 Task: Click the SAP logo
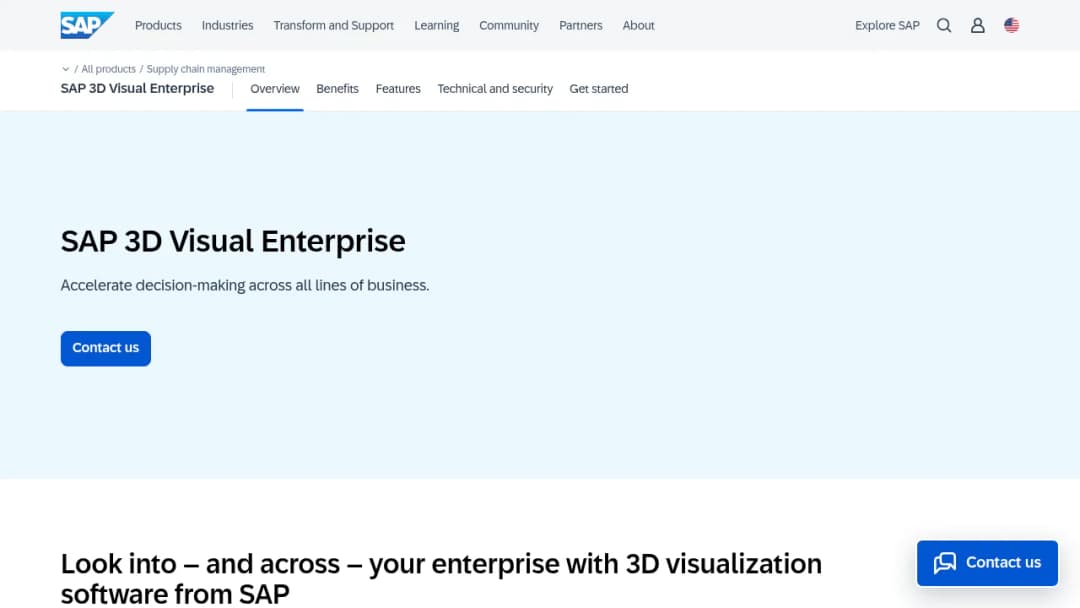pos(87,25)
